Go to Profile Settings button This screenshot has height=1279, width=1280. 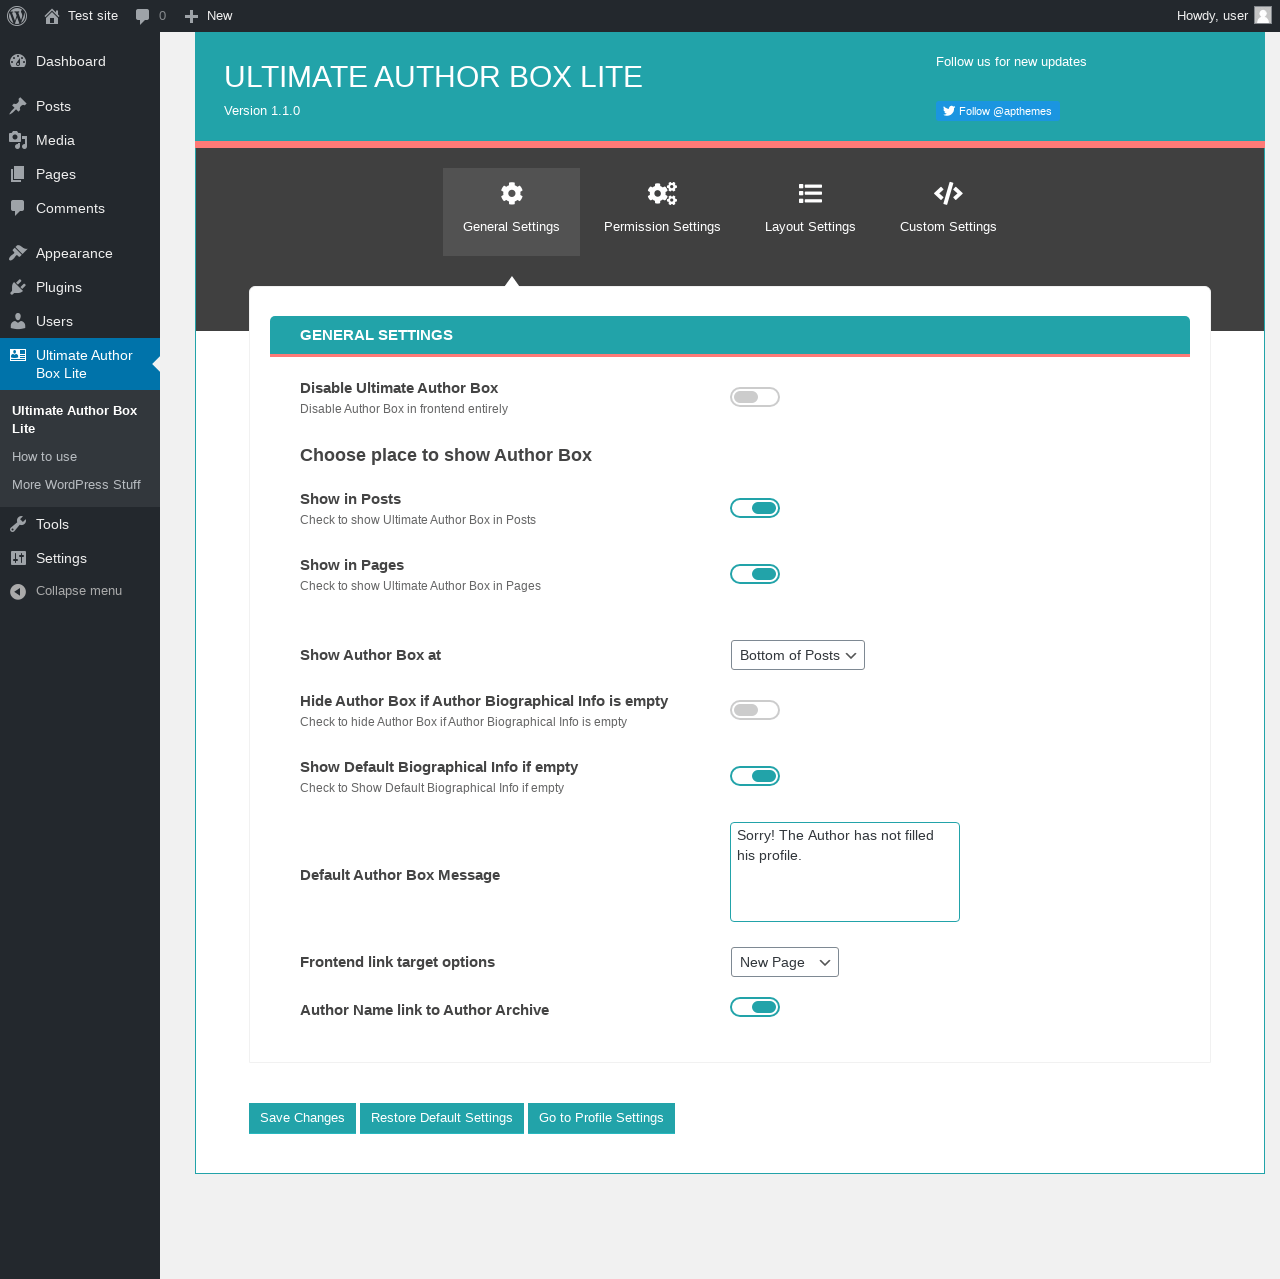(x=601, y=1118)
